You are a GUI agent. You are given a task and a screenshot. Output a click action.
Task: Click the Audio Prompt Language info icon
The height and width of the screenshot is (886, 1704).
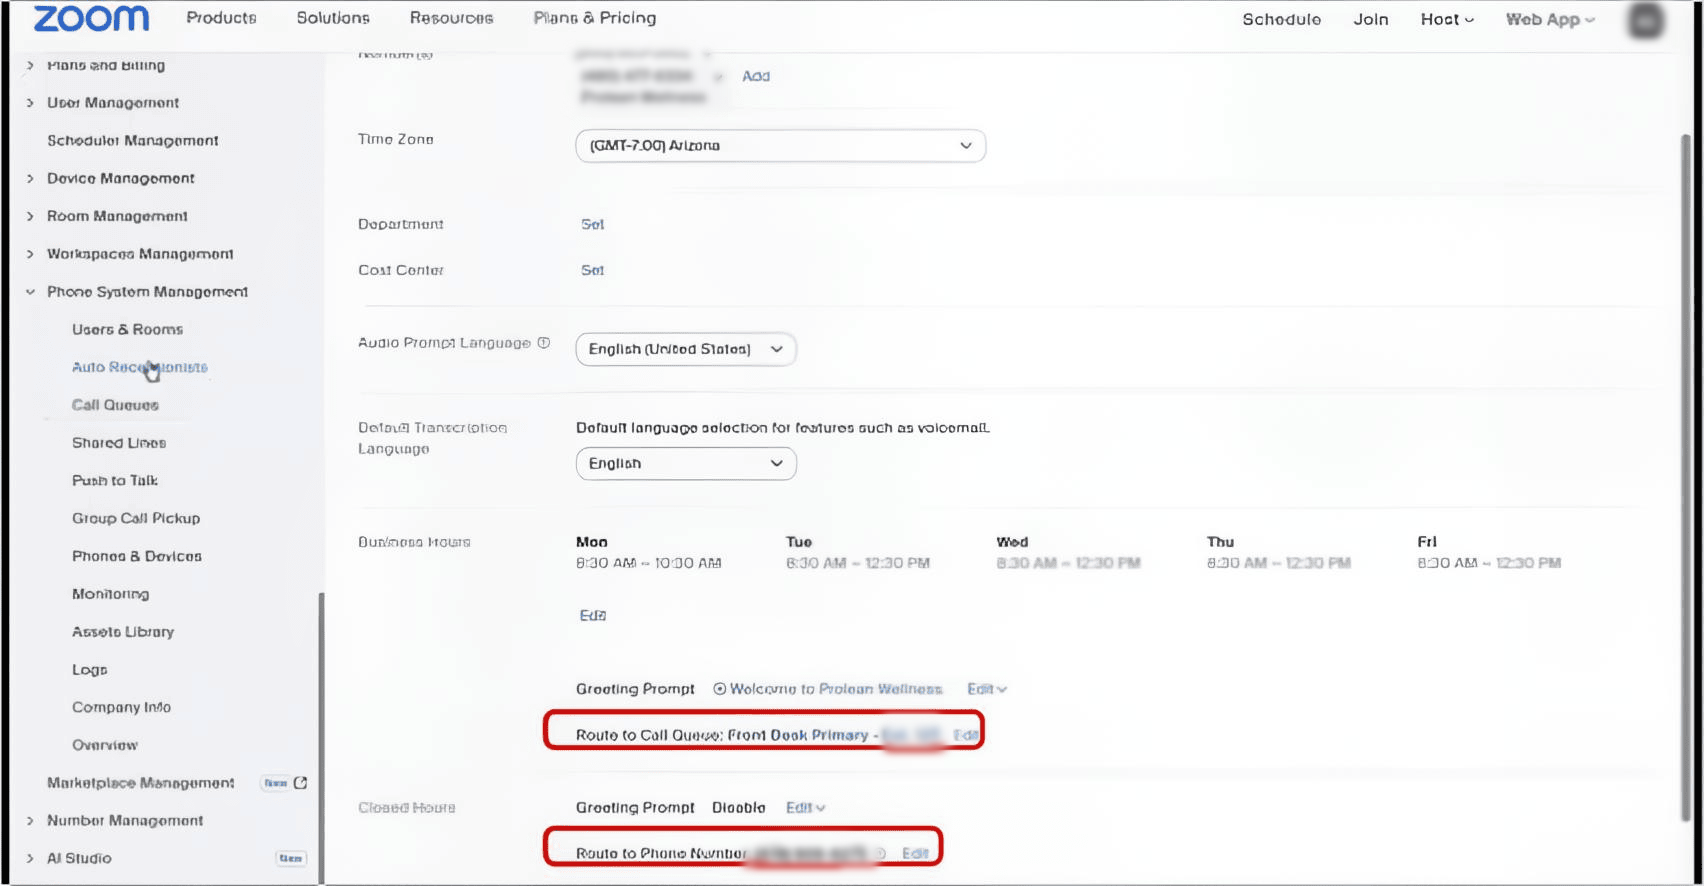(544, 343)
